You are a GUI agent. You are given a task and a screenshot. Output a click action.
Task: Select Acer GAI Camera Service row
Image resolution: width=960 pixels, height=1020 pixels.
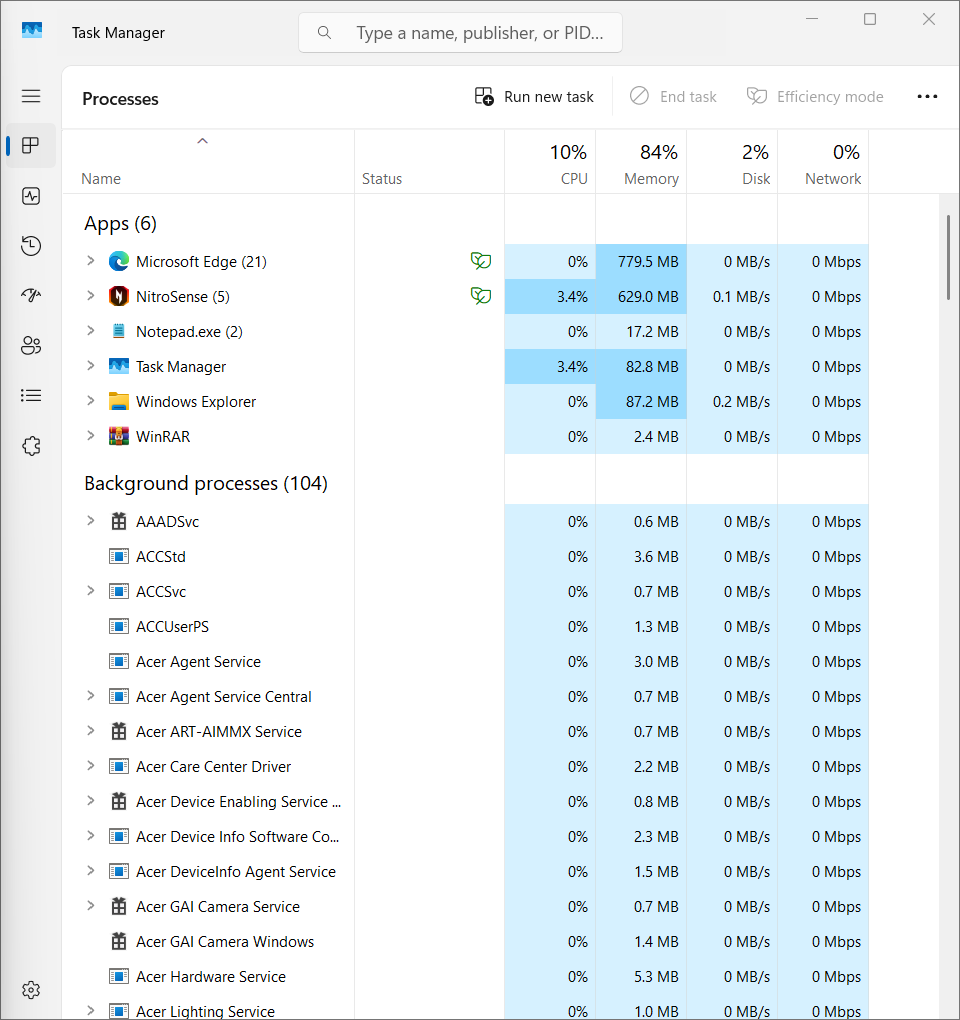[x=465, y=907]
